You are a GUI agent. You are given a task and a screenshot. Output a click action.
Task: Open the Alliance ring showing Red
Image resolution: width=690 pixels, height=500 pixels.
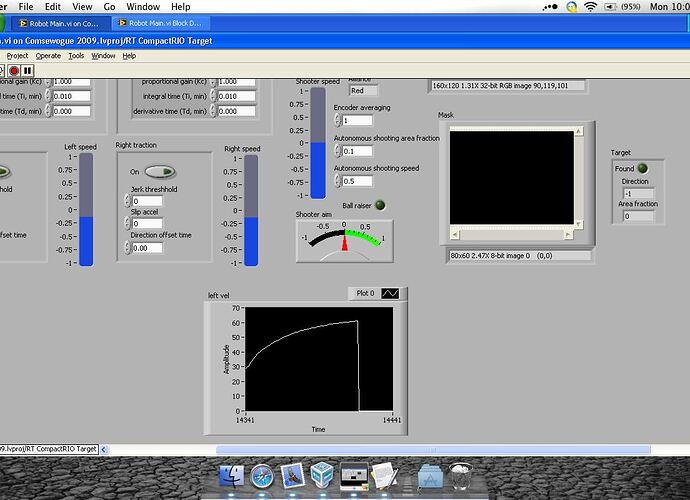[363, 91]
